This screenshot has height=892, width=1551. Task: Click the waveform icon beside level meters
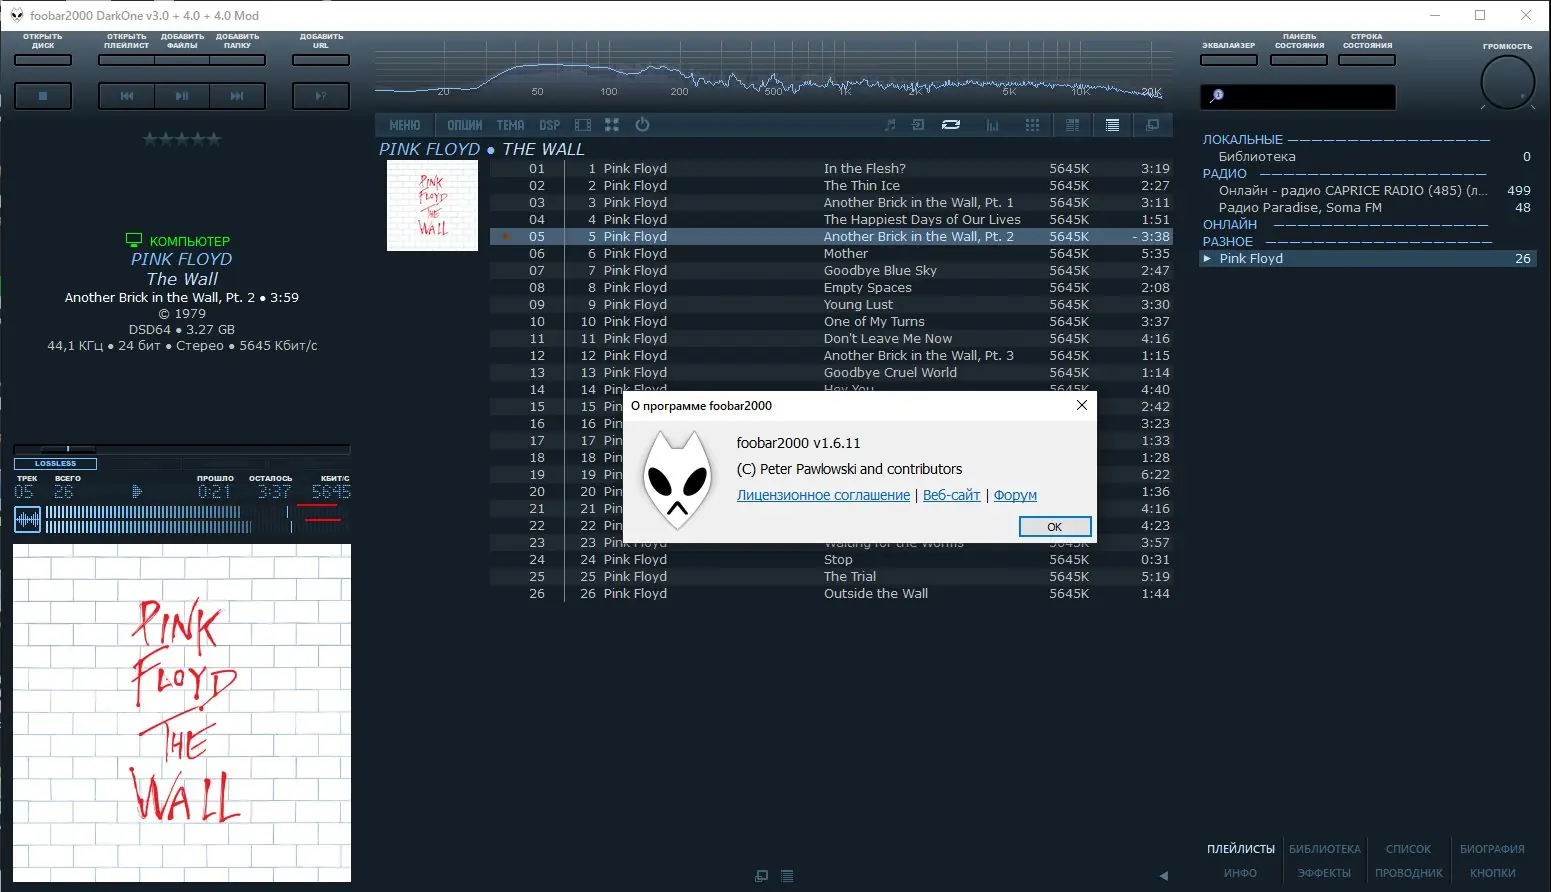pyautogui.click(x=28, y=519)
